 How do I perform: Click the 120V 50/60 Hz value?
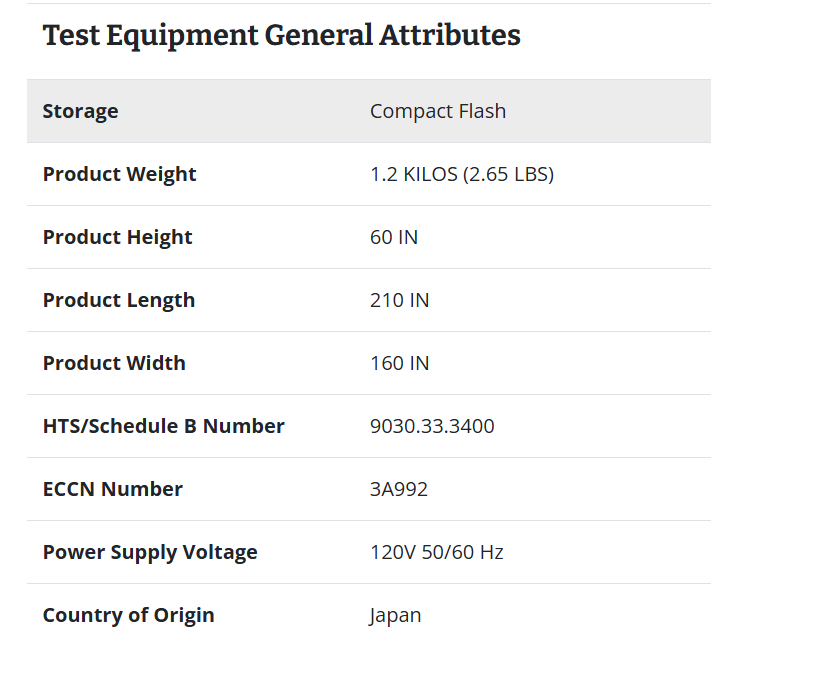click(x=437, y=552)
